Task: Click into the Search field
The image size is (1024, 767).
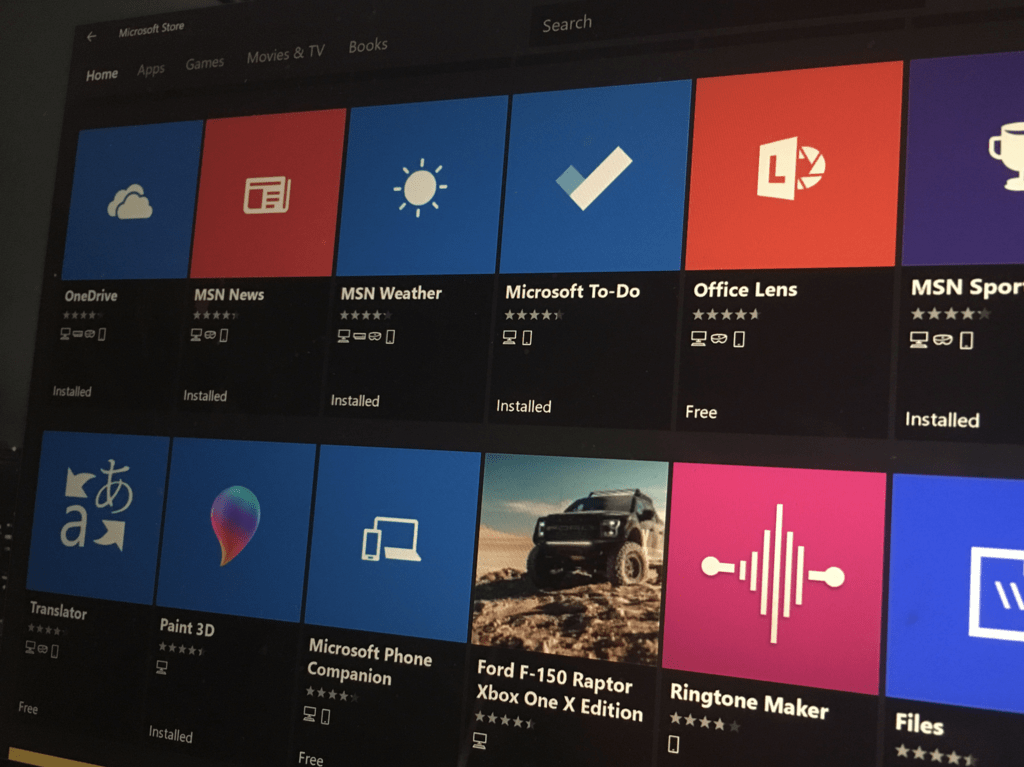Action: tap(700, 22)
